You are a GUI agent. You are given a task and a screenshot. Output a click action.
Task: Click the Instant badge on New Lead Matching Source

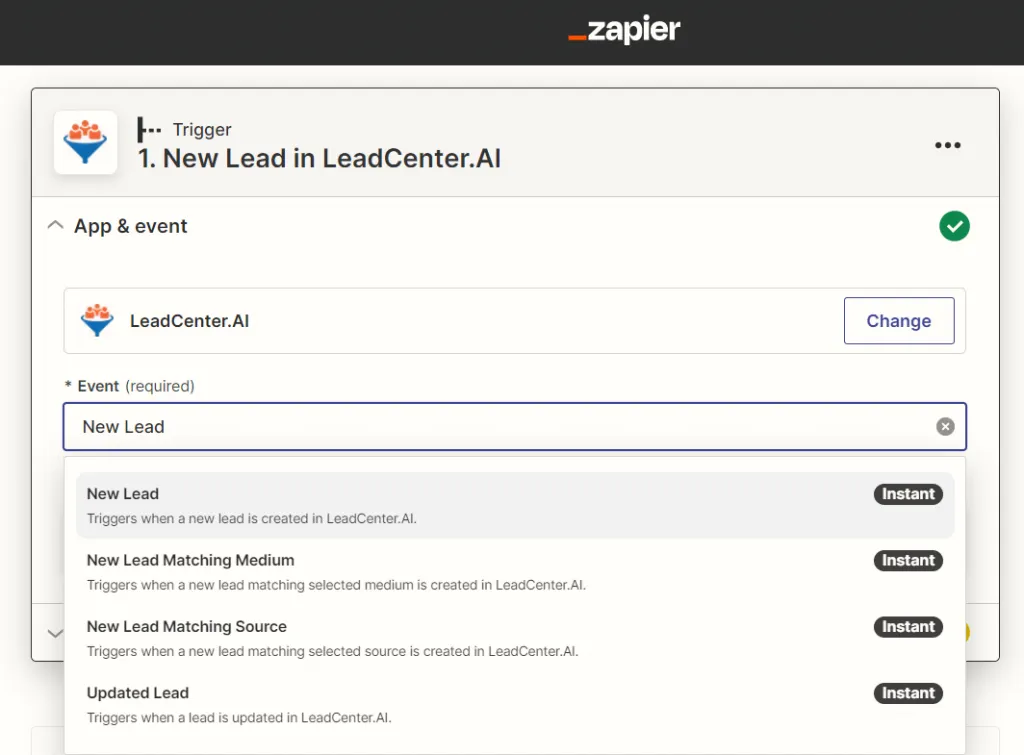[x=908, y=627]
